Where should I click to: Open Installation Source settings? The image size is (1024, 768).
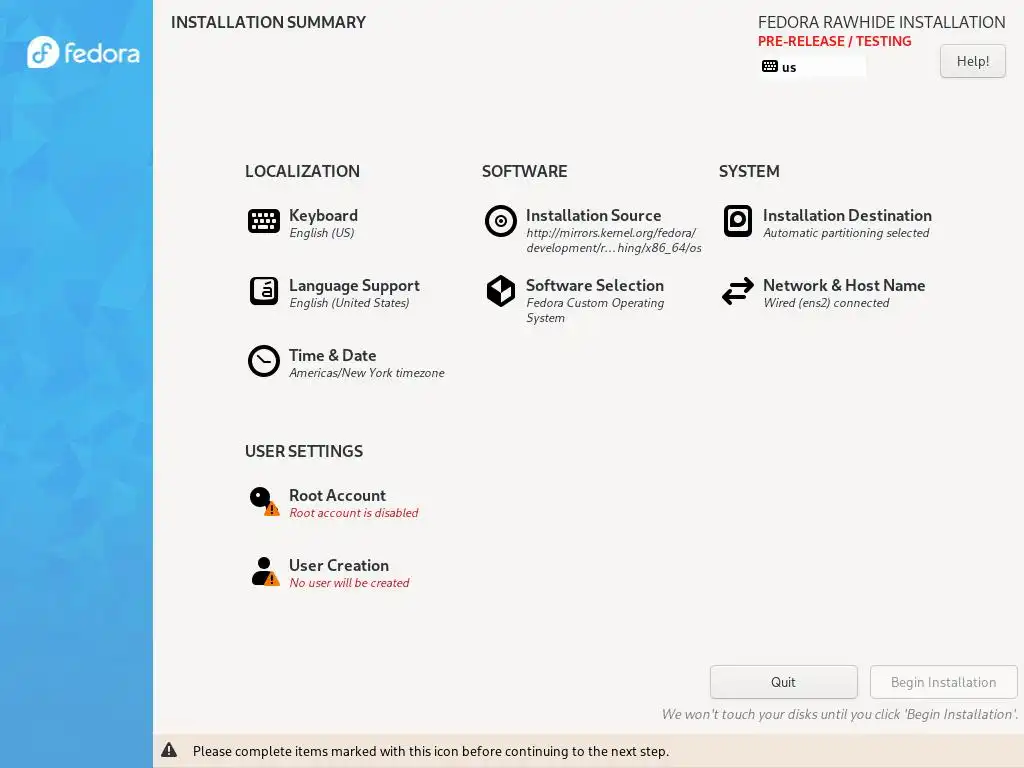594,216
